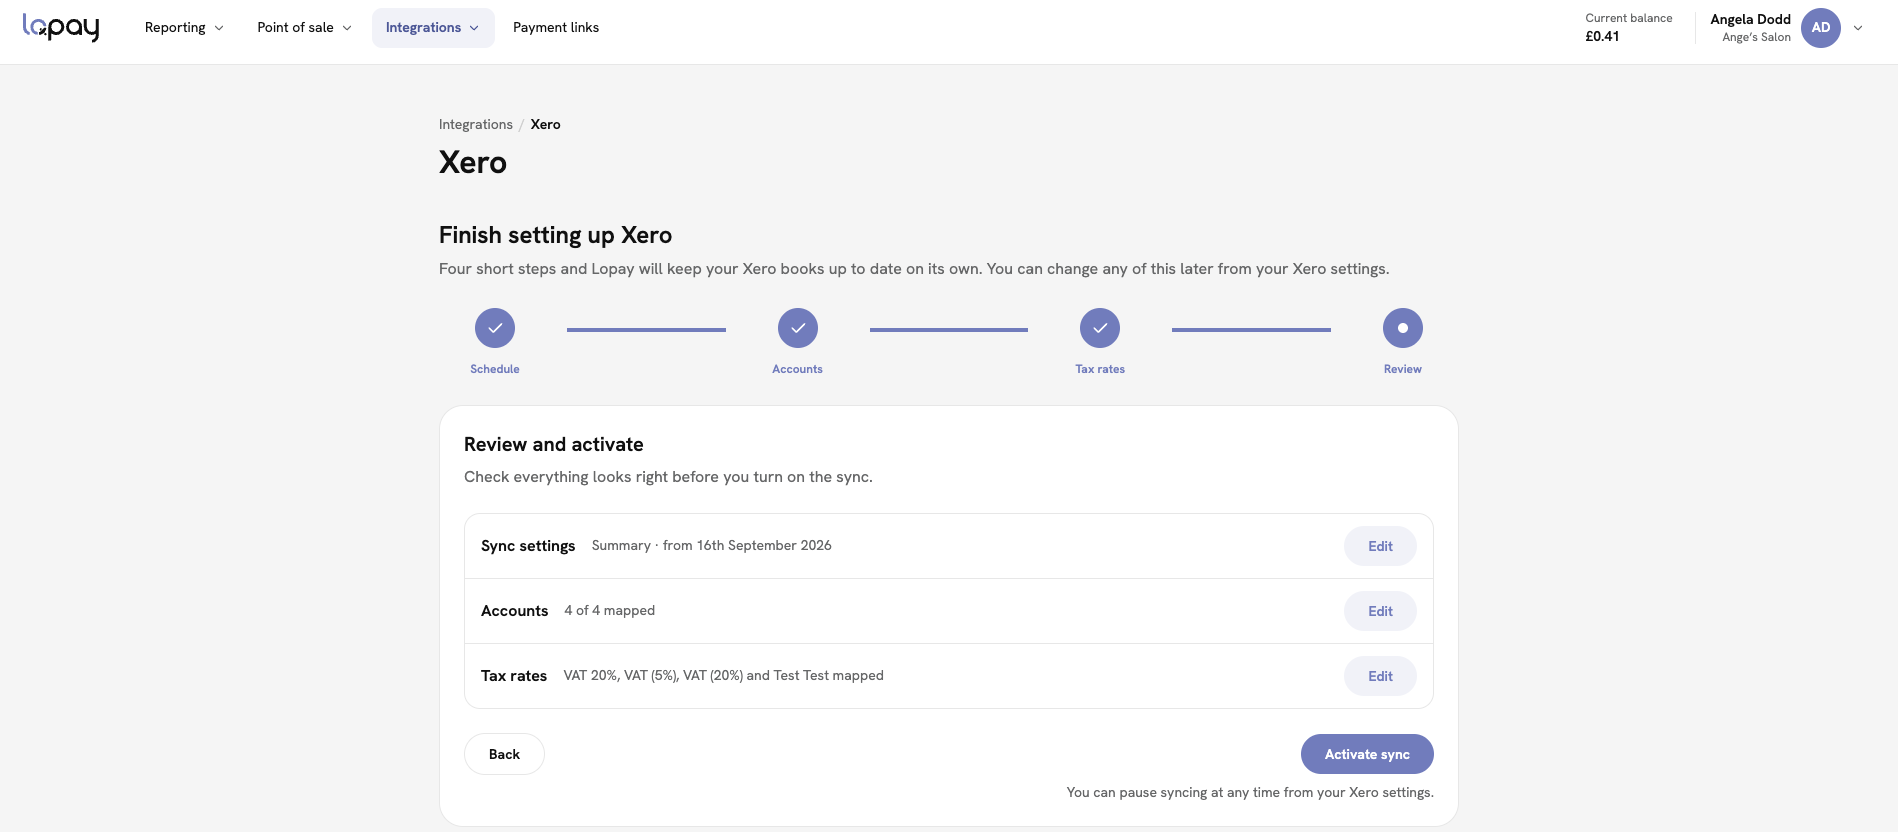The width and height of the screenshot is (1898, 832).
Task: Expand the account menu chevron
Action: 1858,28
